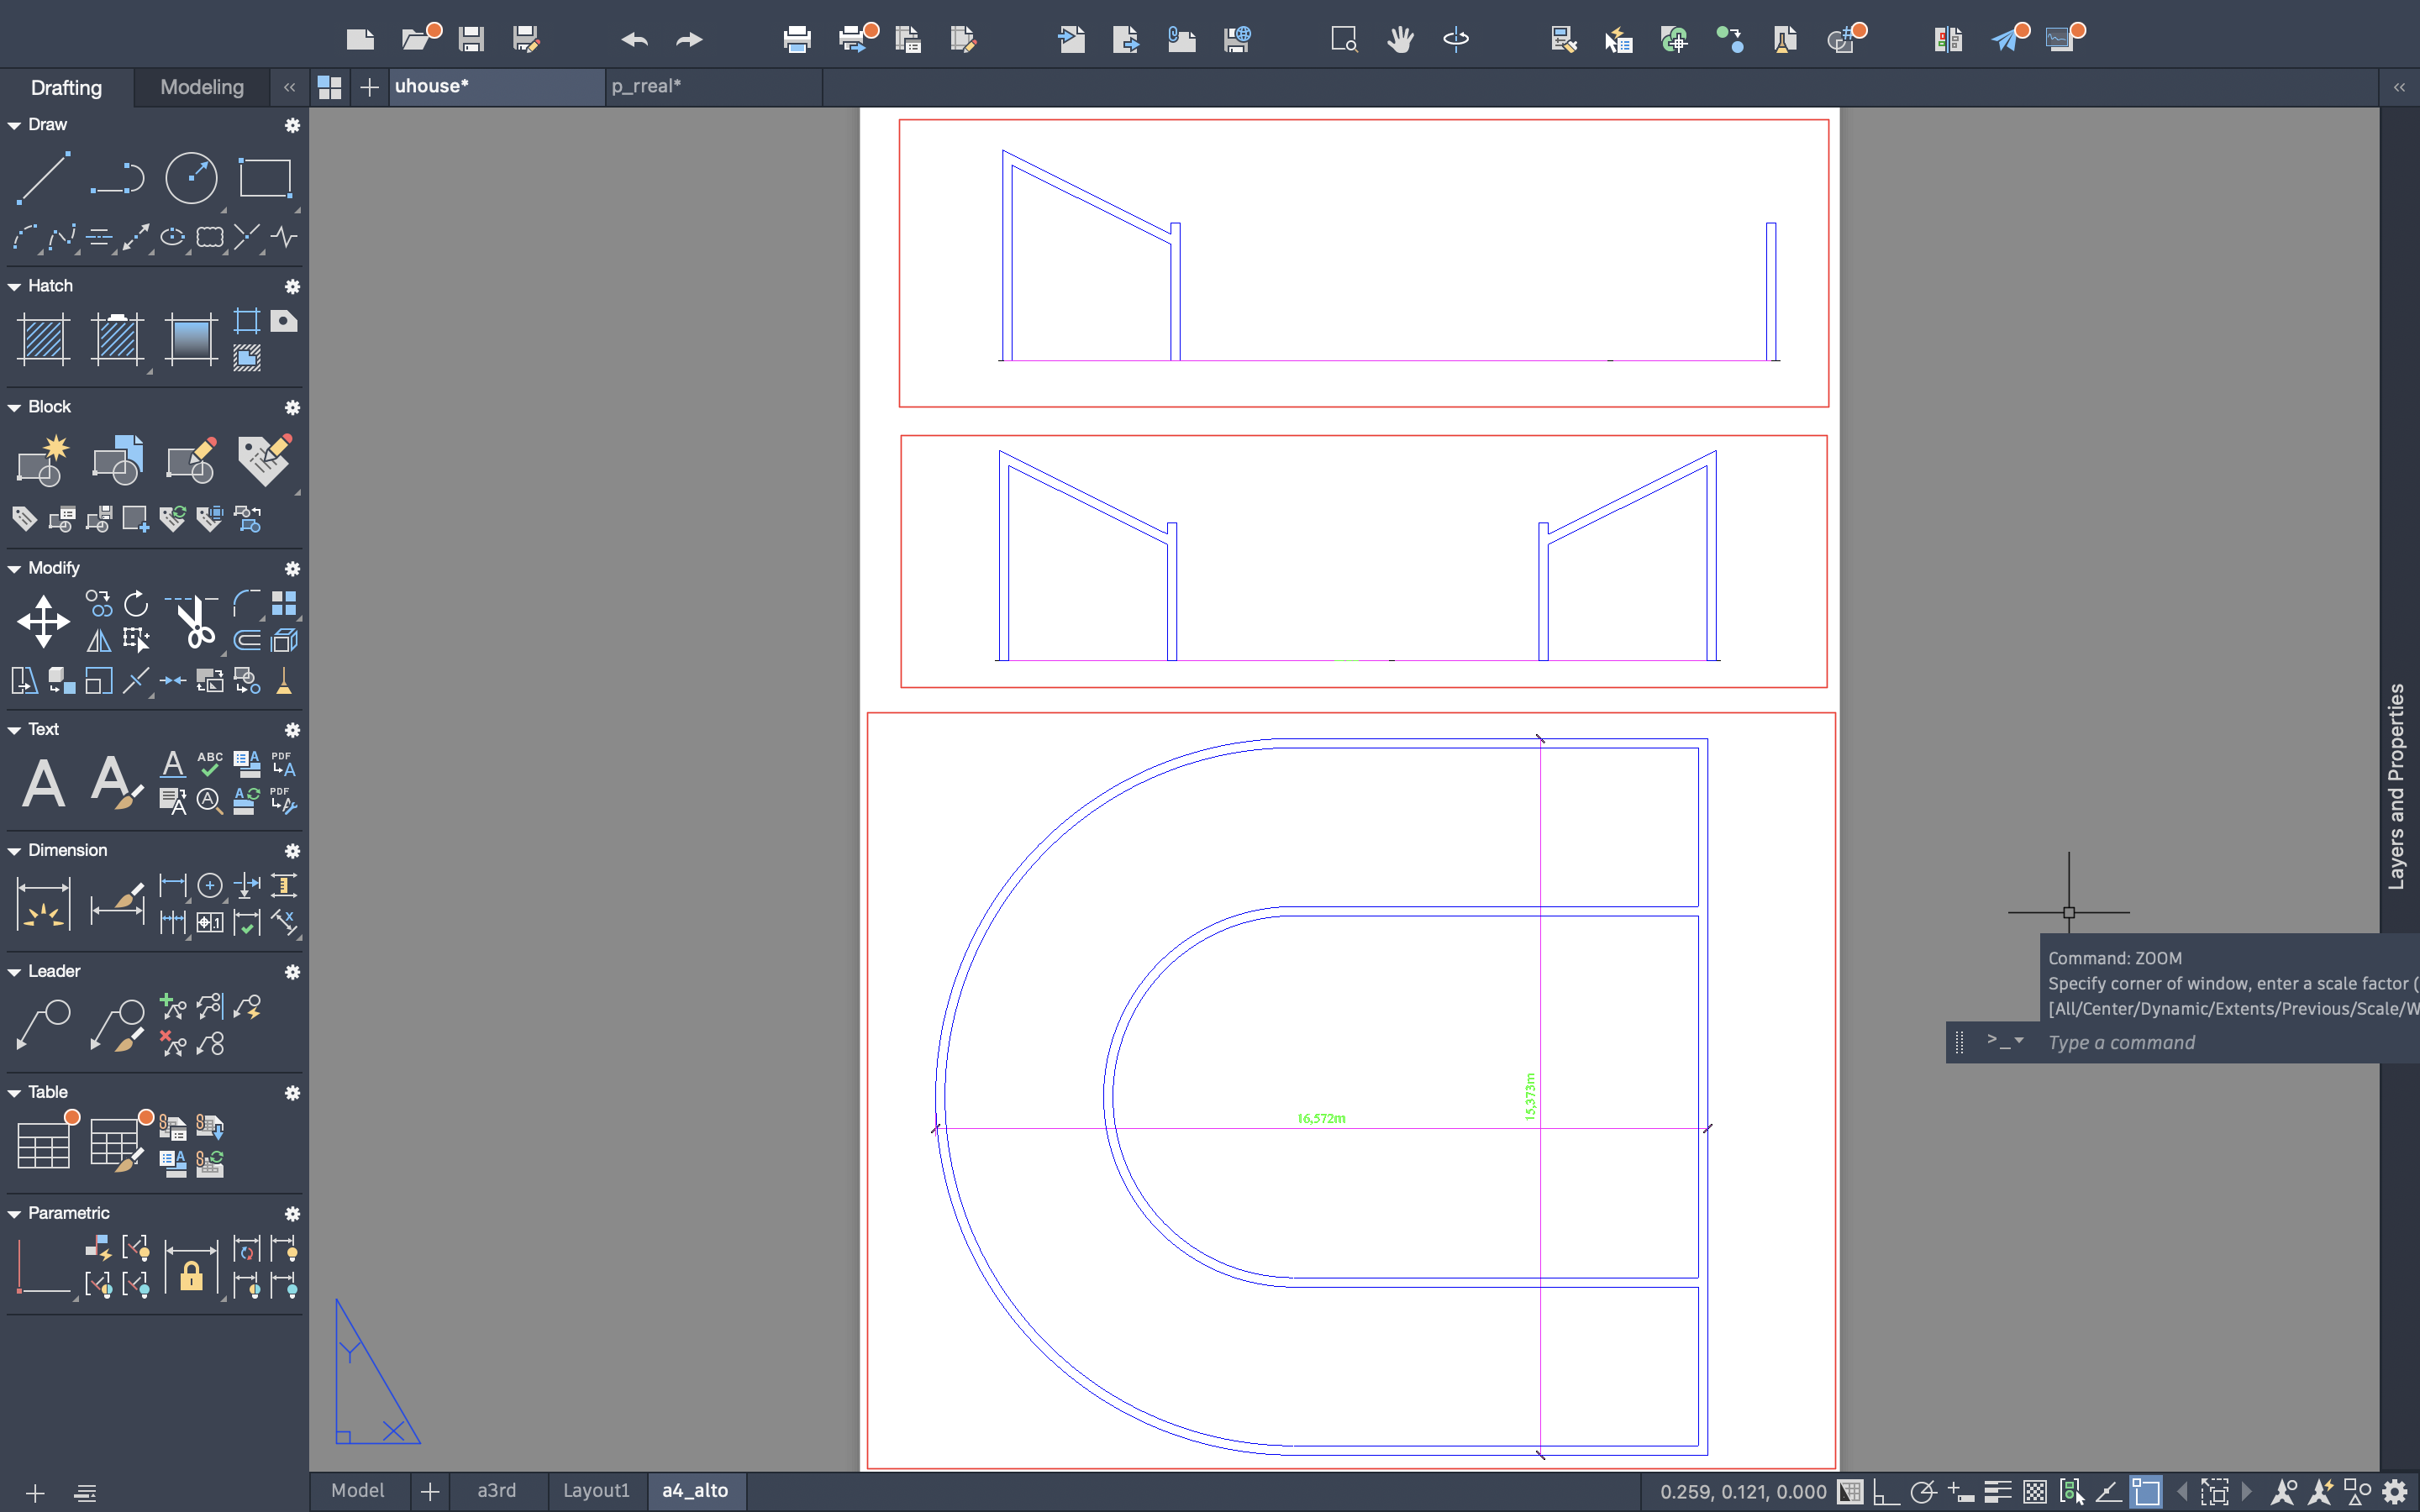Click the Type a command field
The height and width of the screenshot is (1512, 2420).
[x=2200, y=1042]
